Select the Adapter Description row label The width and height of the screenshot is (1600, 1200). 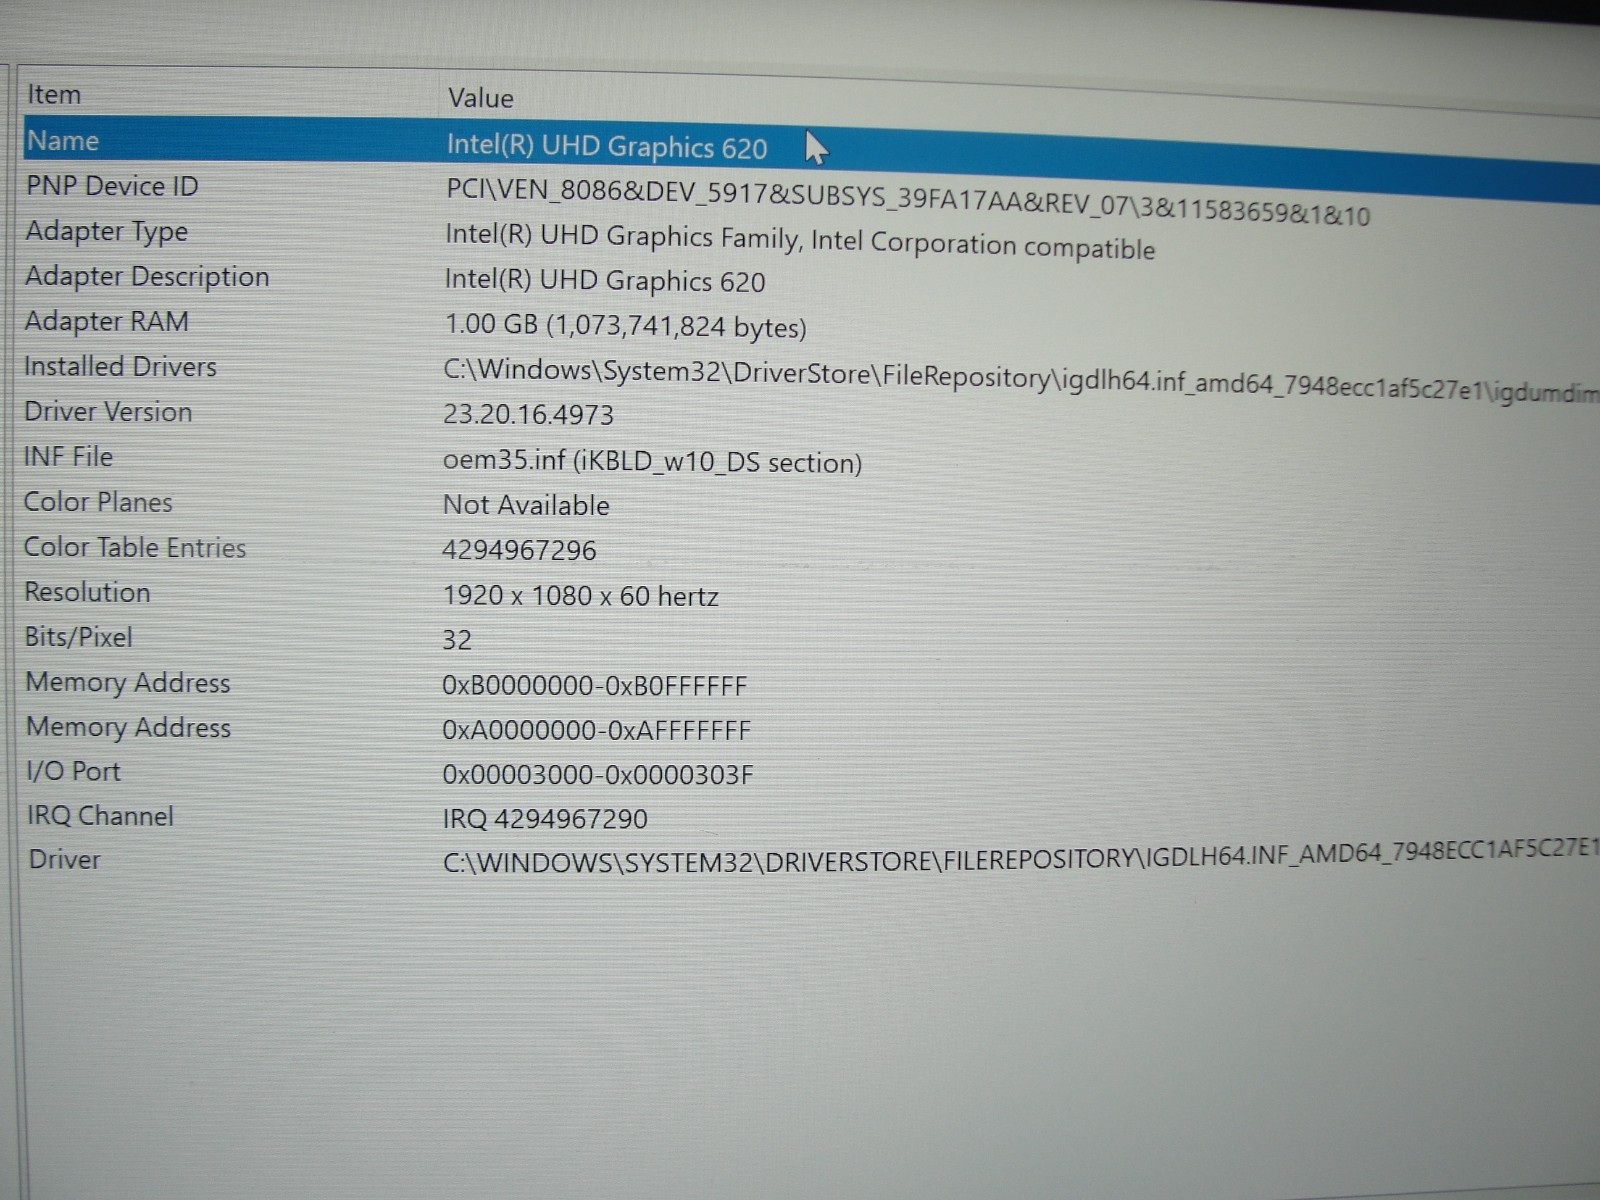pos(147,276)
